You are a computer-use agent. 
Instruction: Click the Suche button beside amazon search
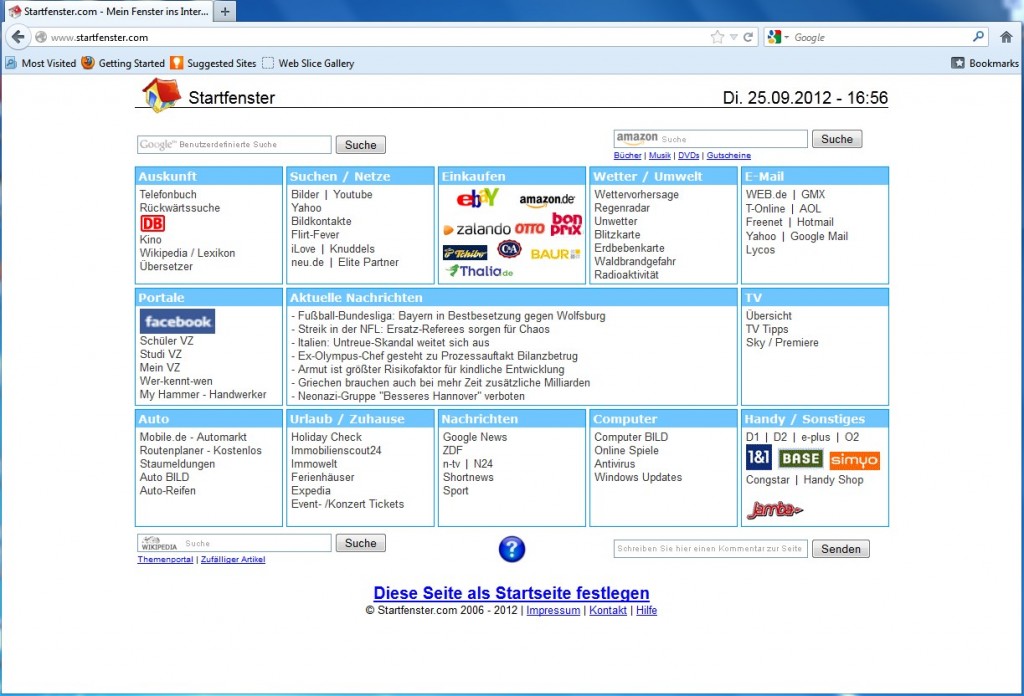point(837,139)
